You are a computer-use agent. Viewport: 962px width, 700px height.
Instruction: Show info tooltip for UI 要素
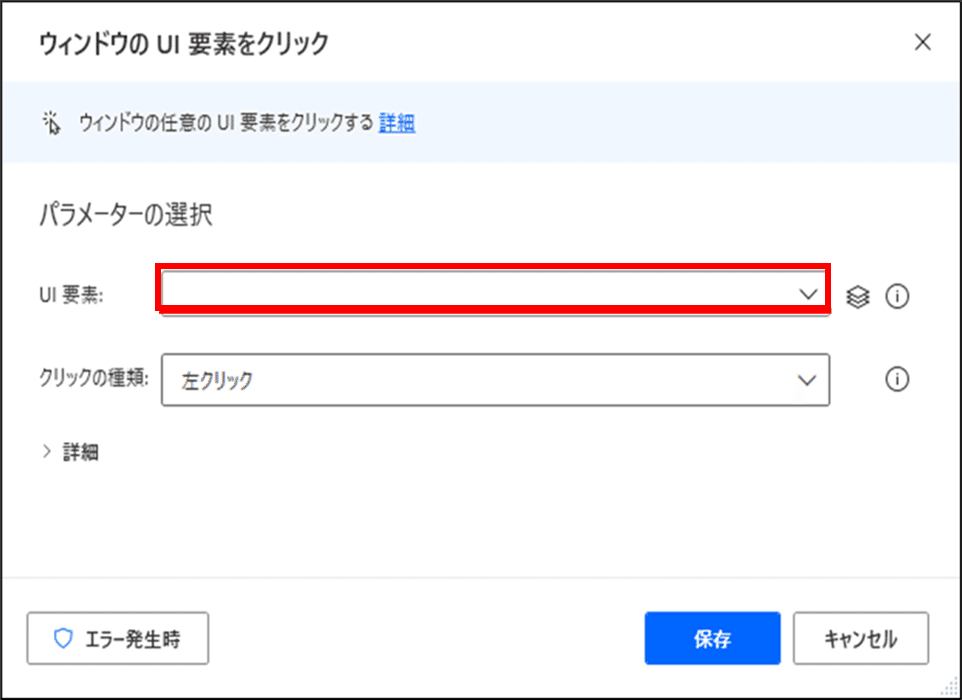click(897, 297)
